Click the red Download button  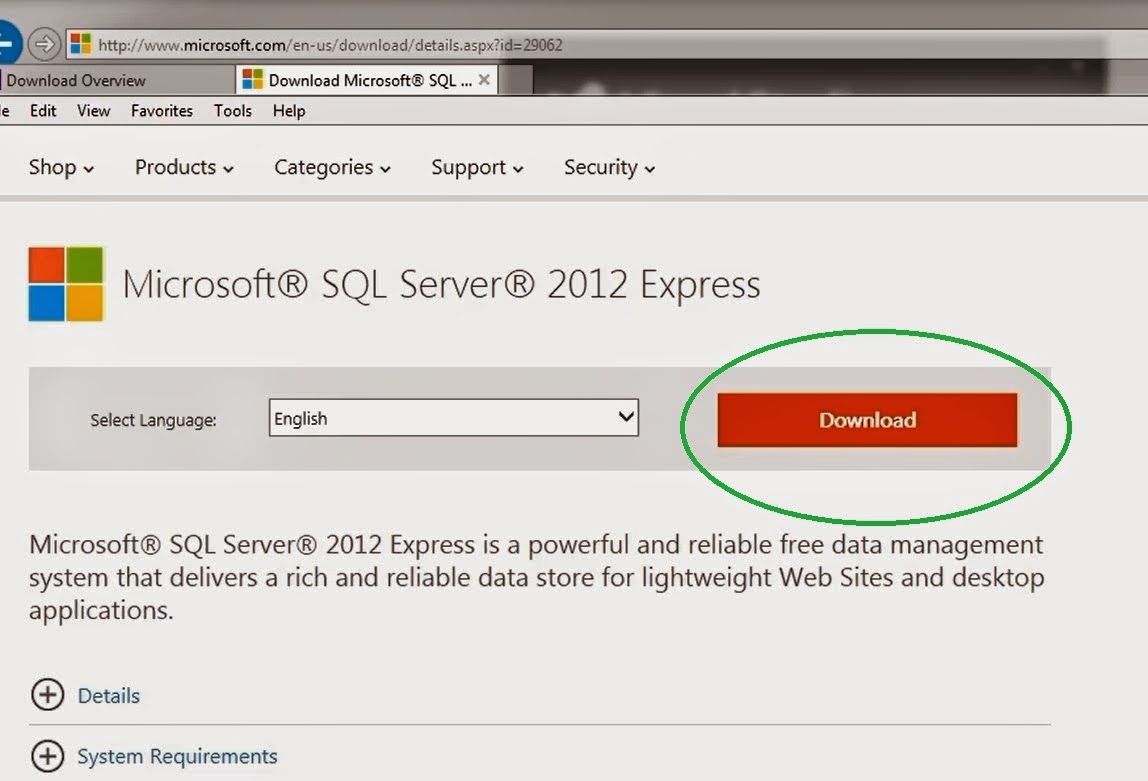[867, 419]
